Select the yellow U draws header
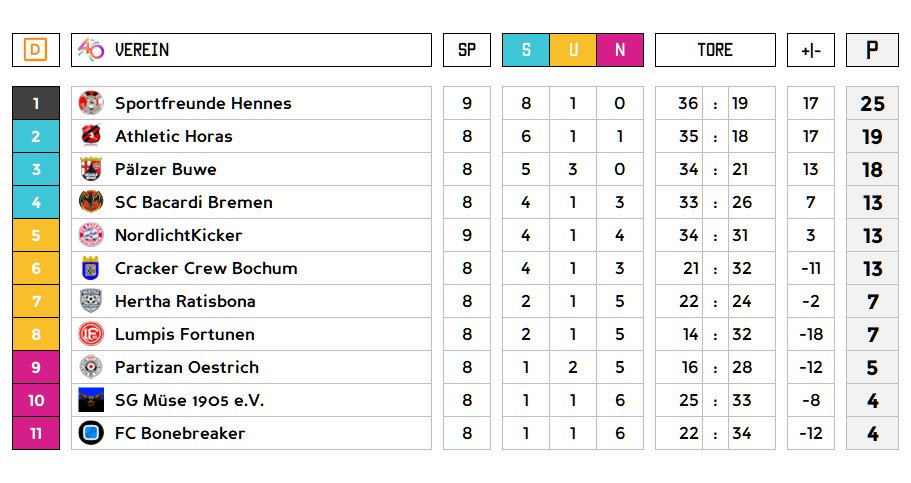Screen dimensions: 911x483 (x=573, y=50)
